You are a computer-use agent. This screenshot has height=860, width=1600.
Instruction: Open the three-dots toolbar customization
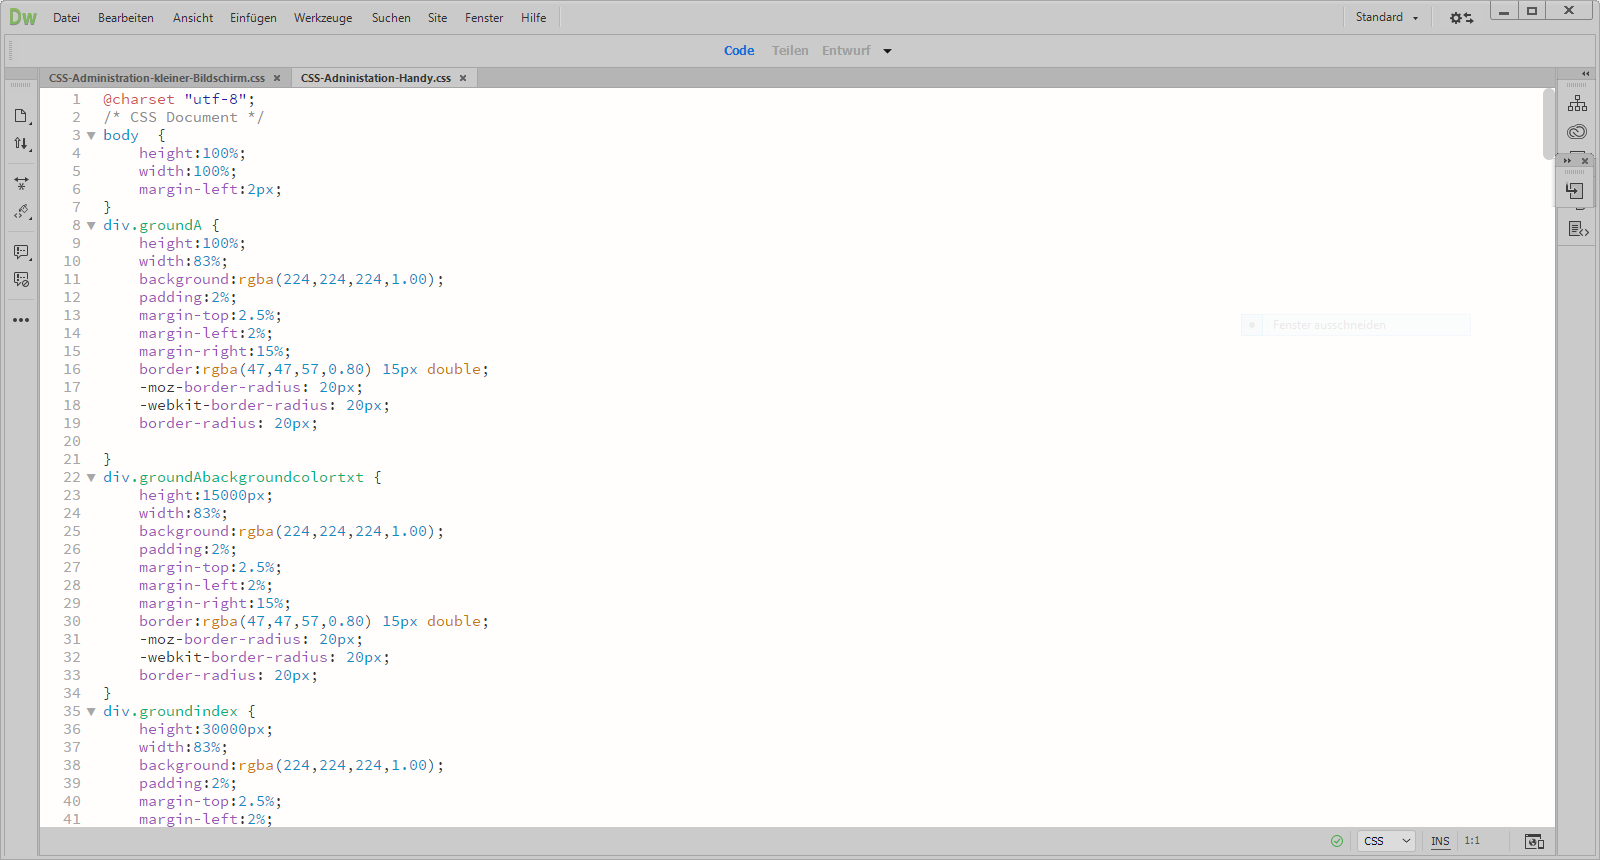[21, 320]
